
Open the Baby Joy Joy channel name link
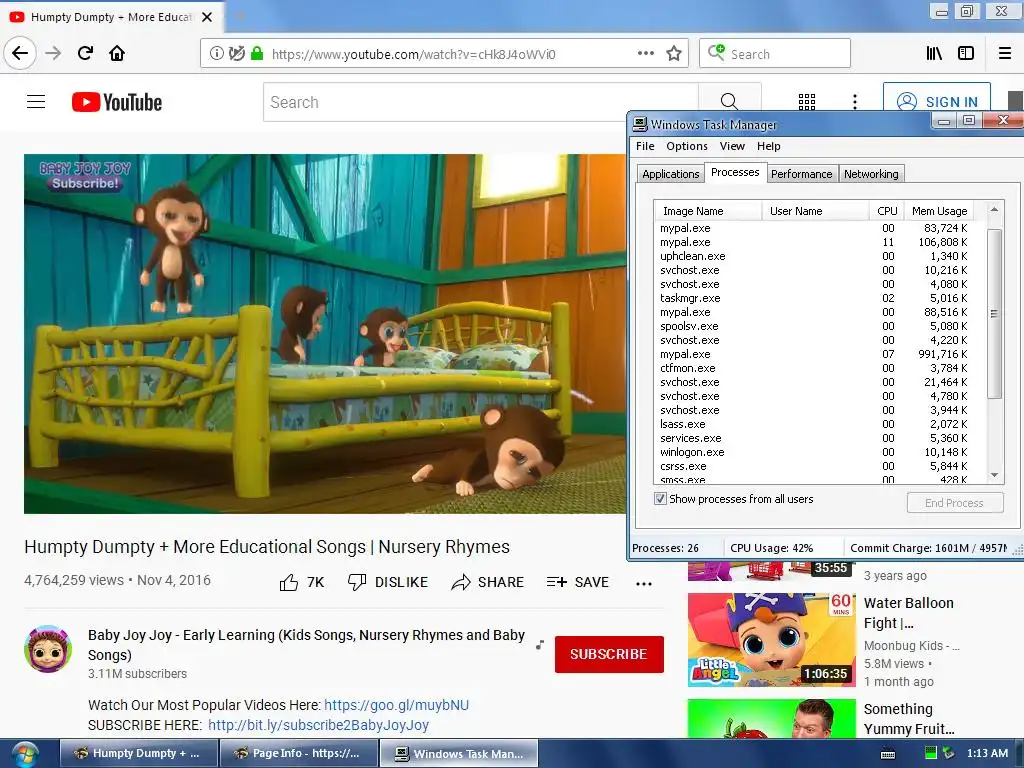coord(306,645)
